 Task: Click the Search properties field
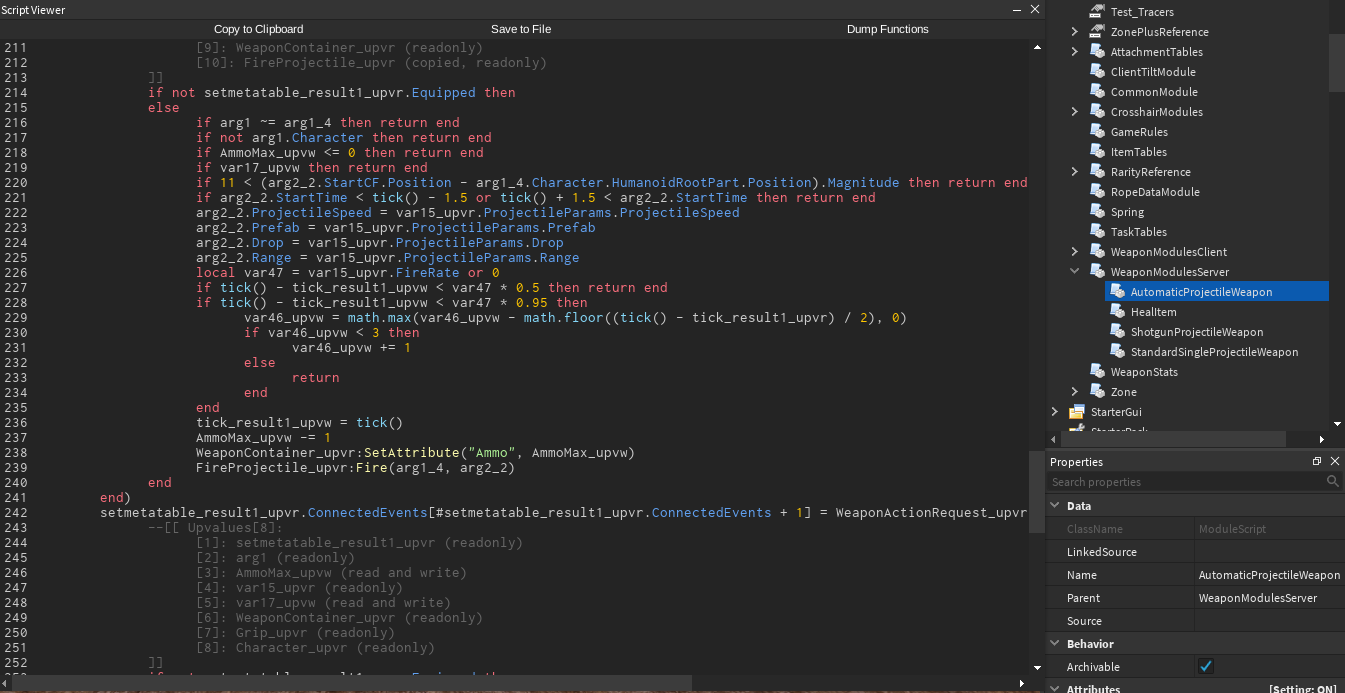[x=1186, y=482]
